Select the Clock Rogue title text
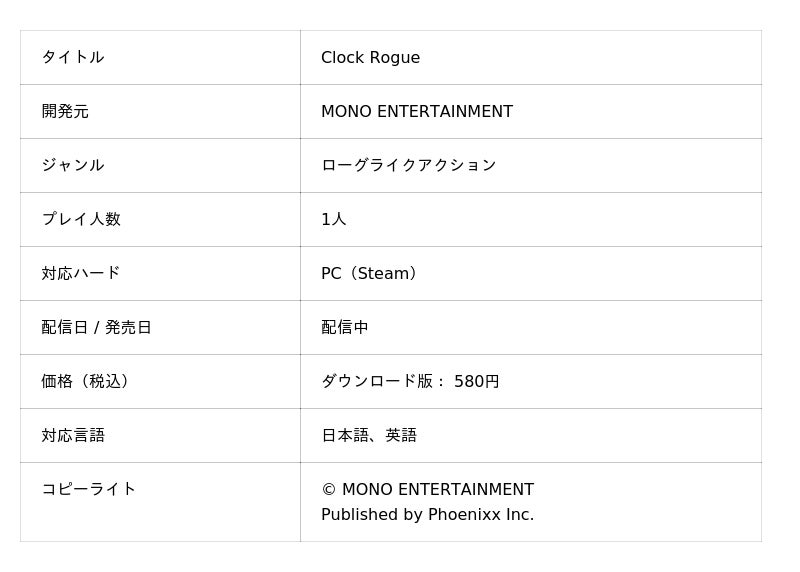This screenshot has width=800, height=572. click(370, 58)
